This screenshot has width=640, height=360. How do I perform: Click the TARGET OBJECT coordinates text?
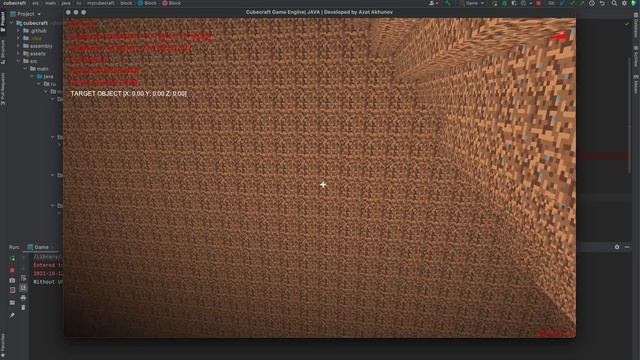tap(128, 93)
